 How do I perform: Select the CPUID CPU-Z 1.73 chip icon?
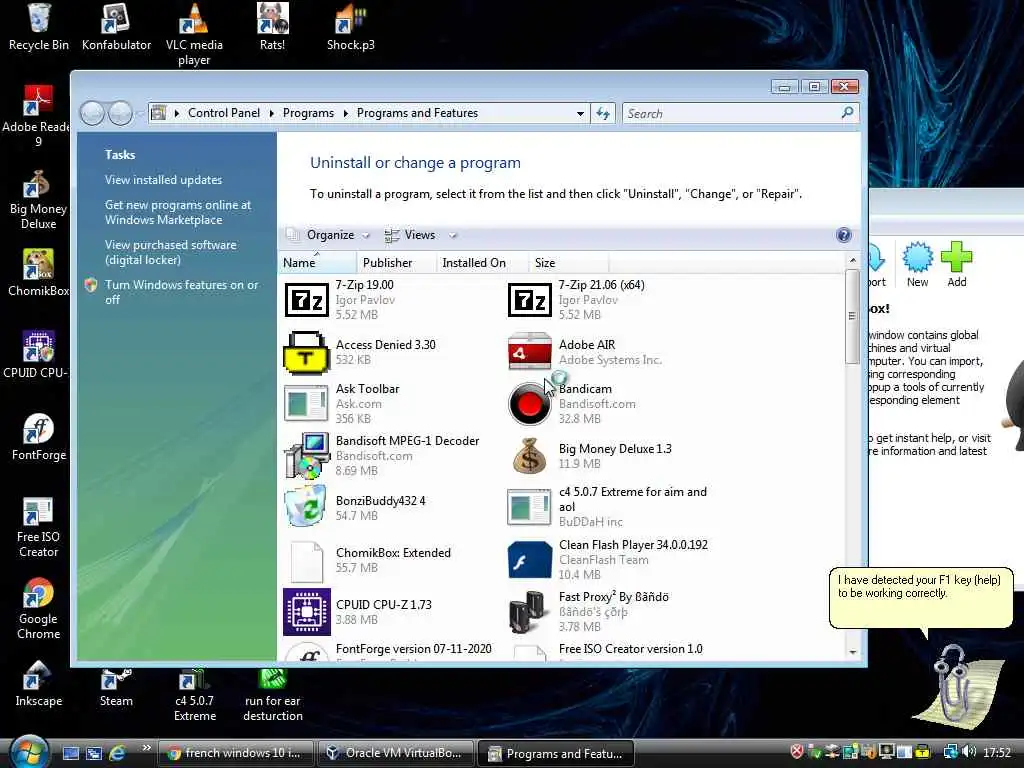(307, 612)
